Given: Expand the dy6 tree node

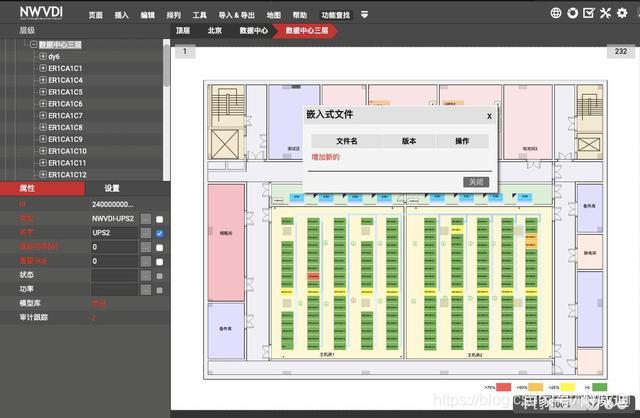Looking at the screenshot, I should [42, 56].
